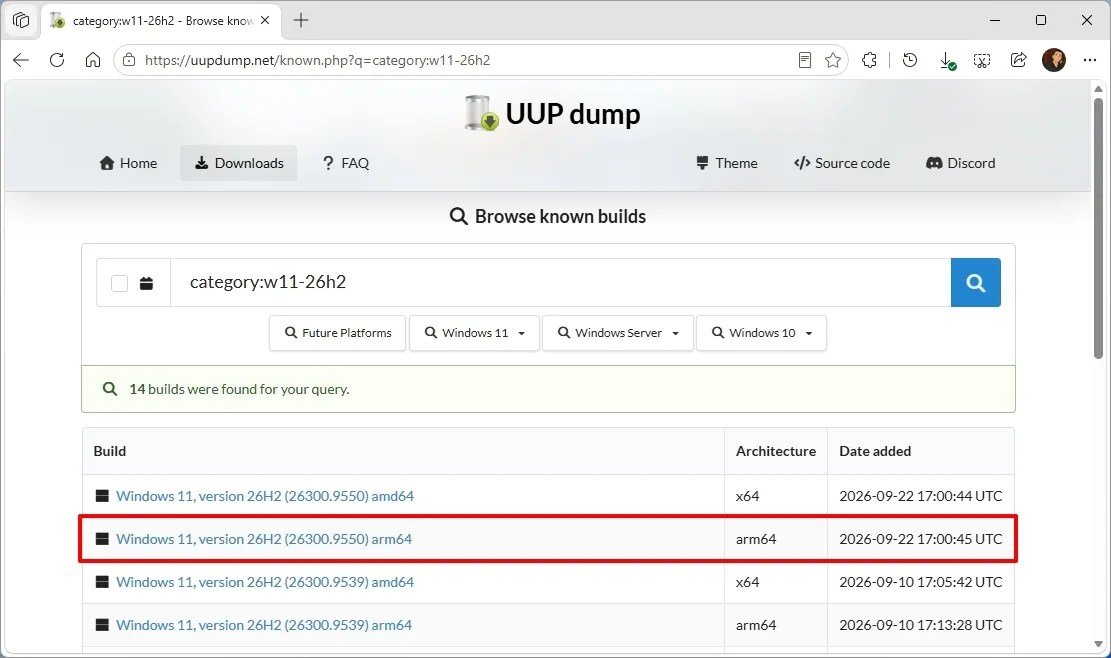Open build 26300.9539 amd64 link
Image resolution: width=1111 pixels, height=658 pixels.
pyautogui.click(x=265, y=582)
